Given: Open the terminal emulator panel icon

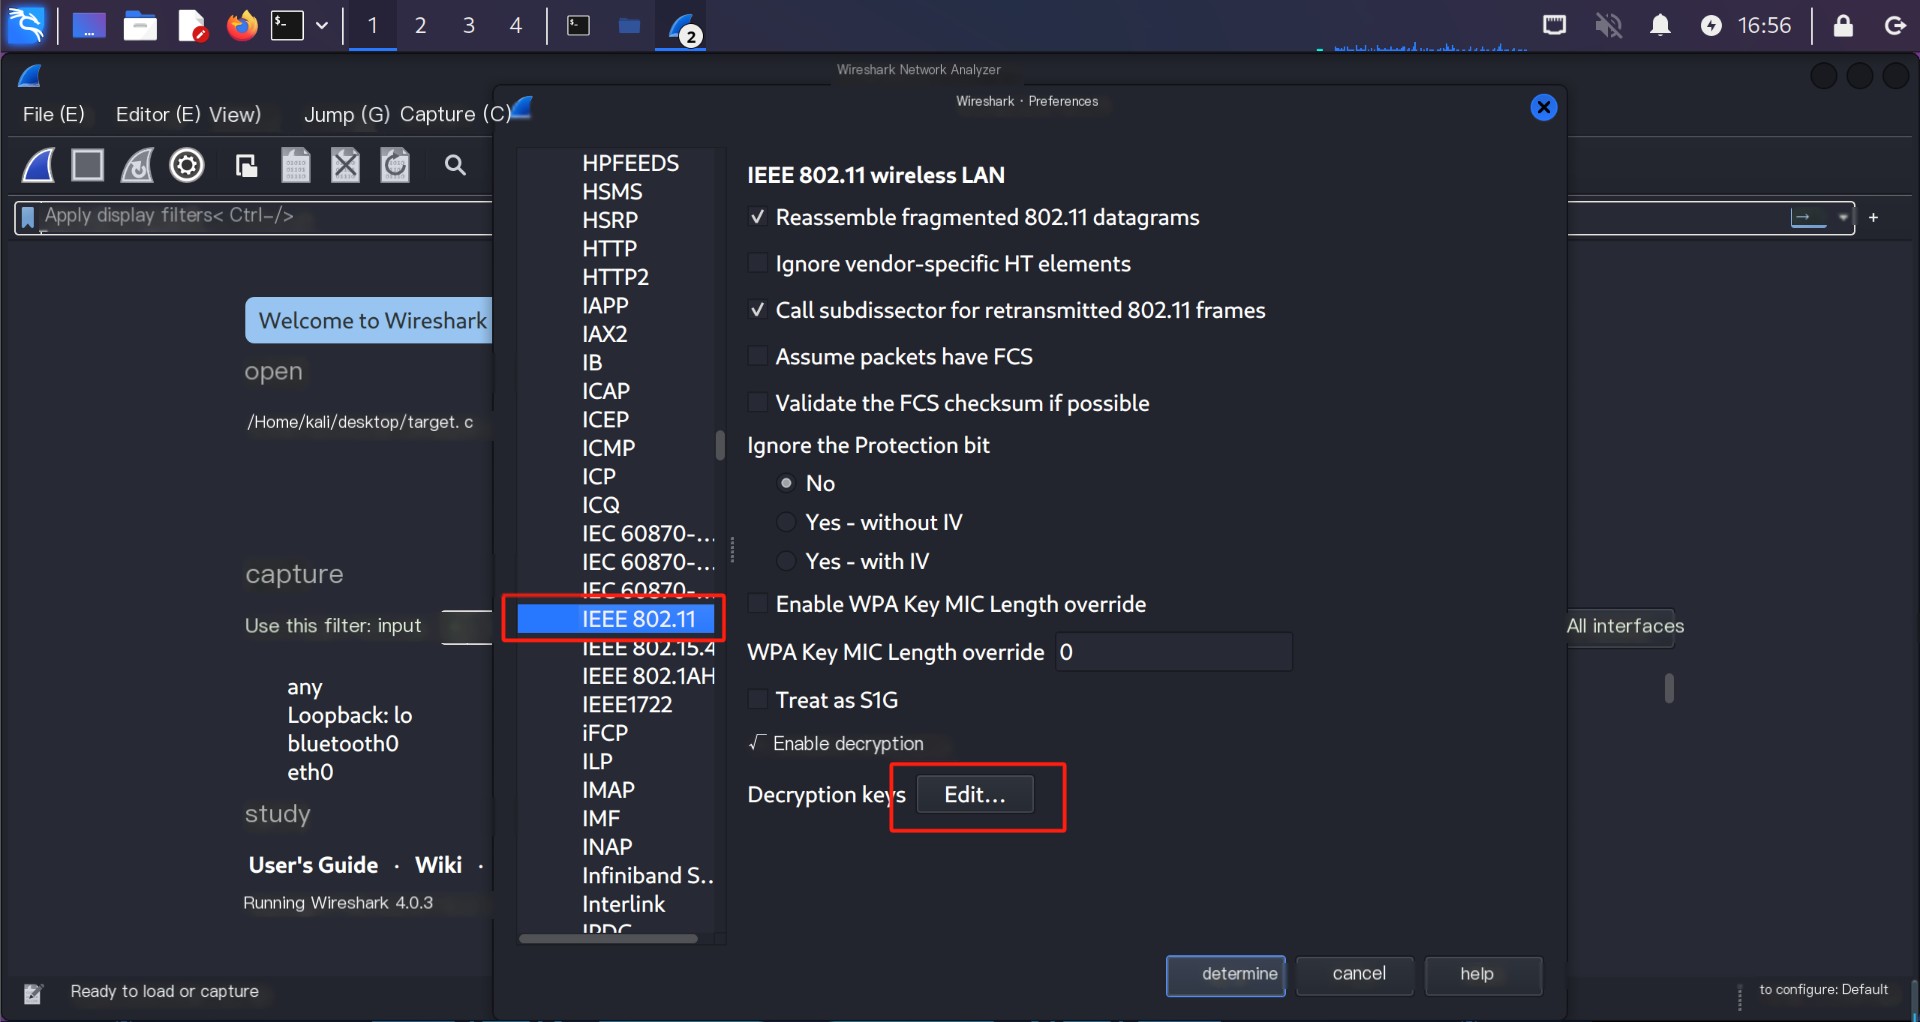Looking at the screenshot, I should tap(287, 25).
